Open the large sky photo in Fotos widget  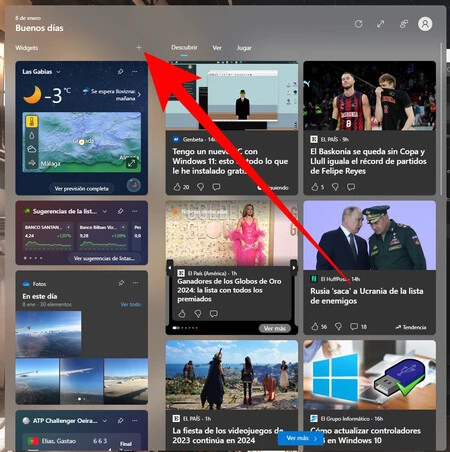coord(49,334)
